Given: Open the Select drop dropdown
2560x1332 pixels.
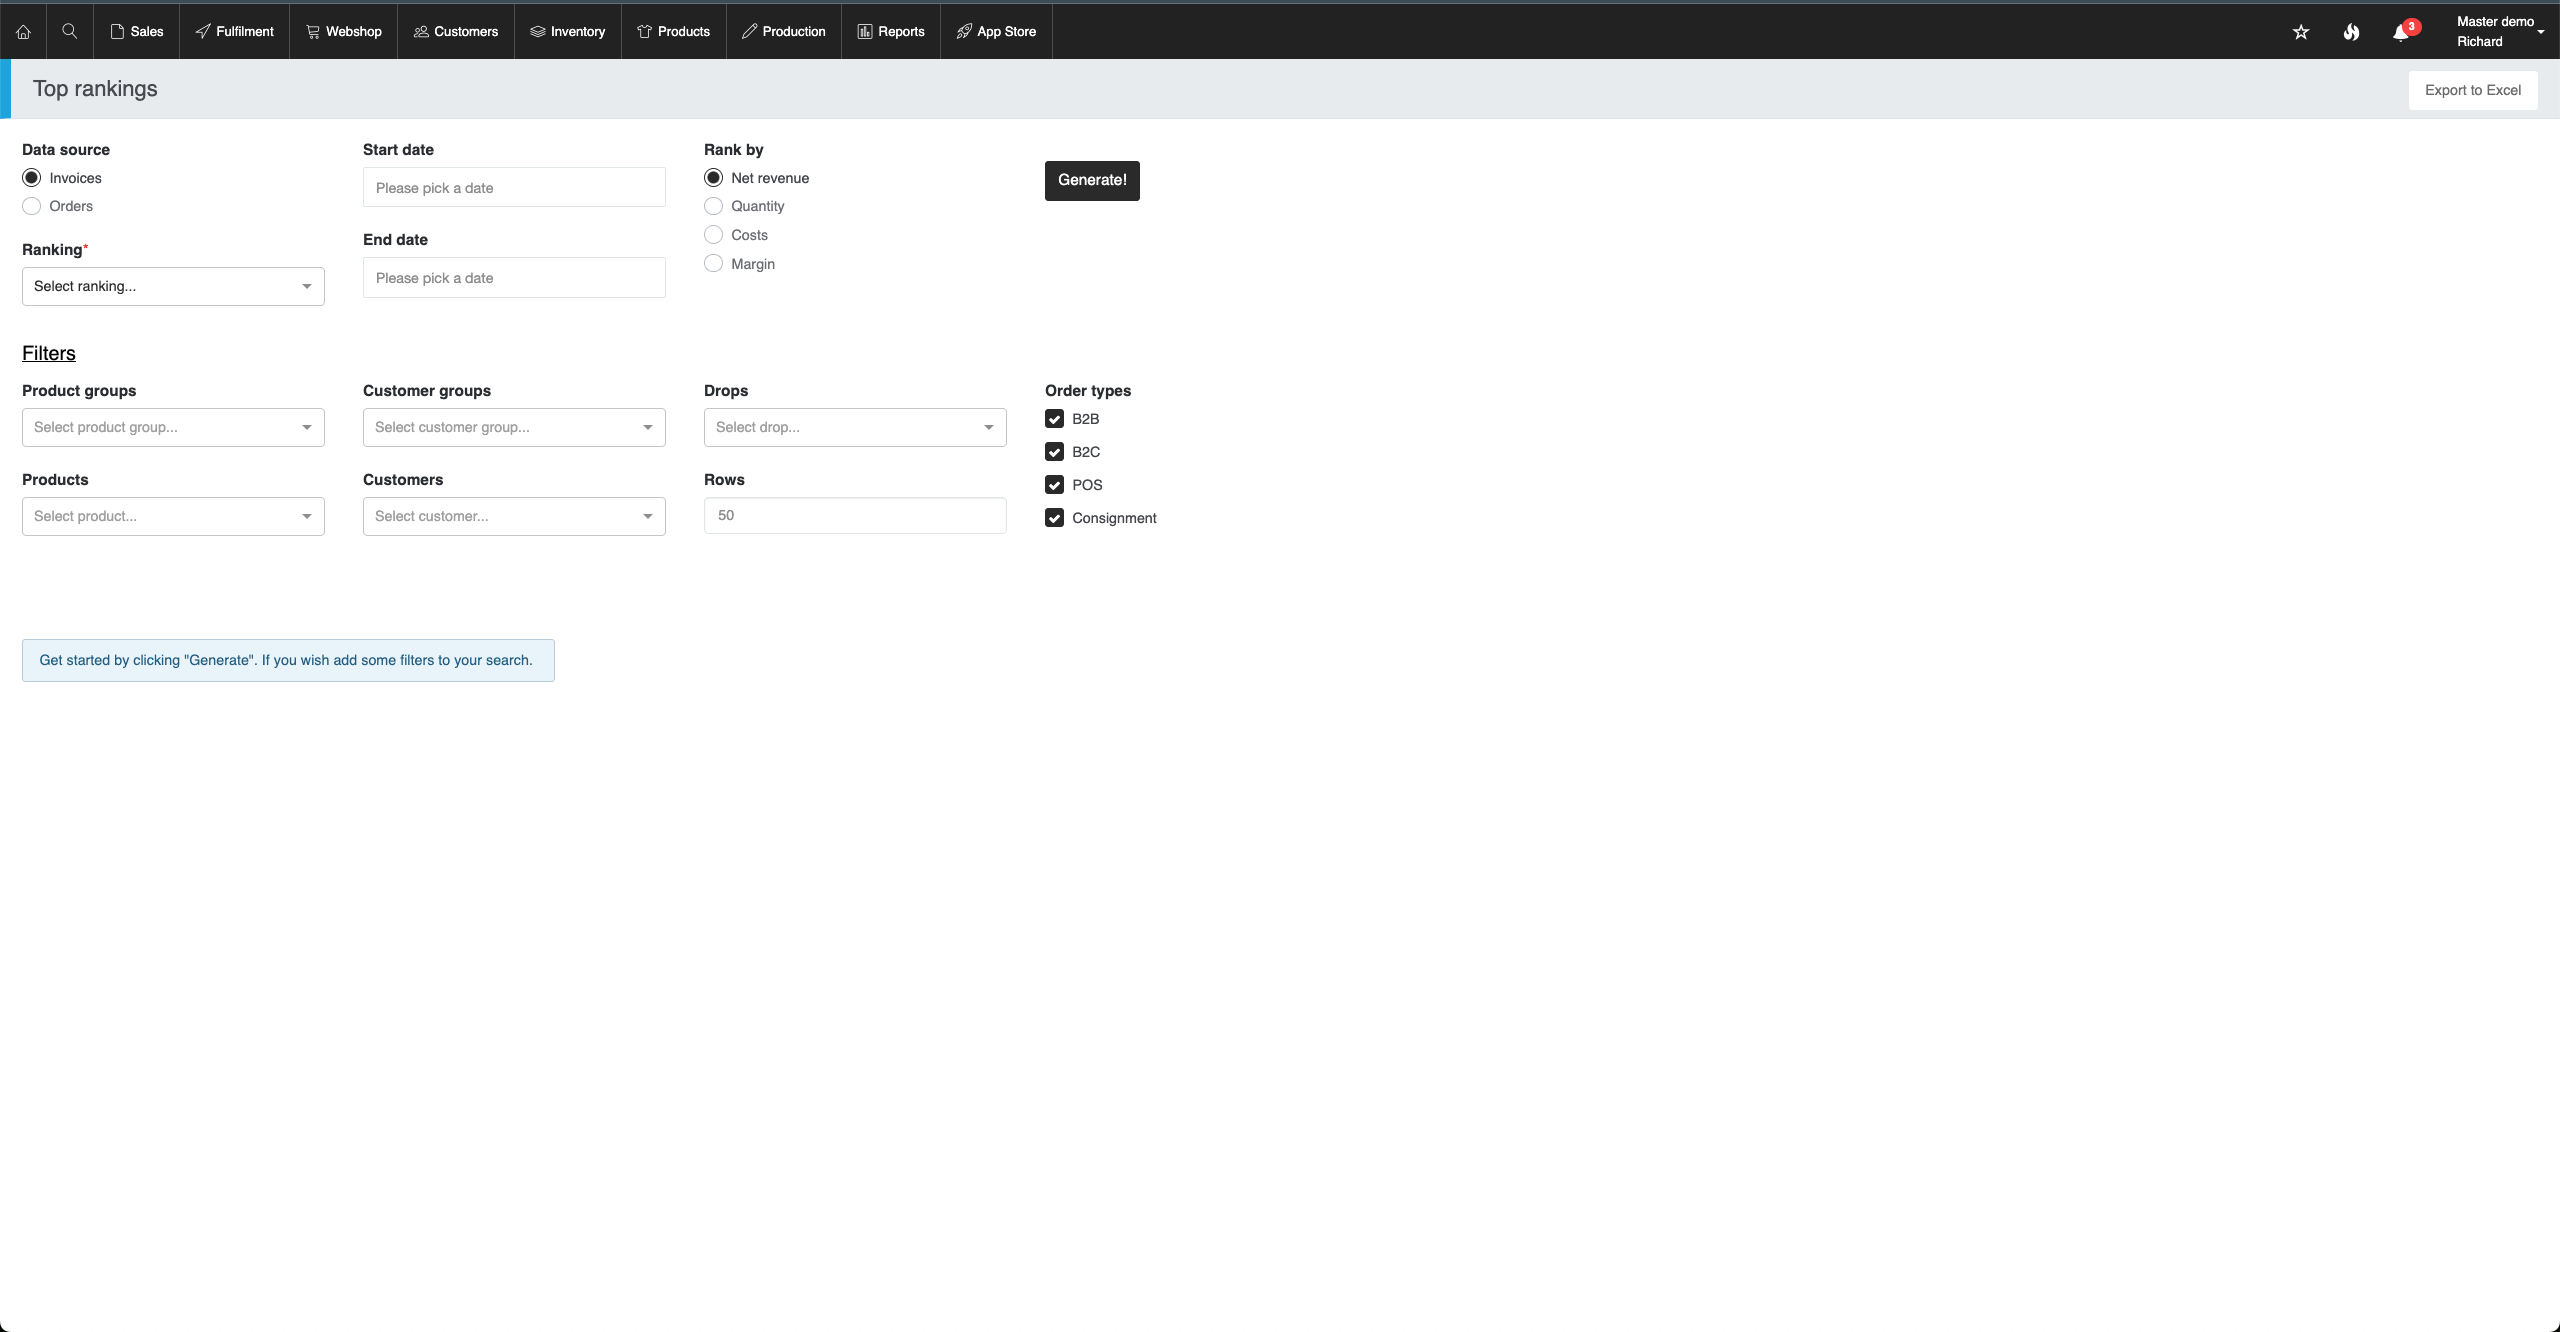Looking at the screenshot, I should [x=855, y=427].
